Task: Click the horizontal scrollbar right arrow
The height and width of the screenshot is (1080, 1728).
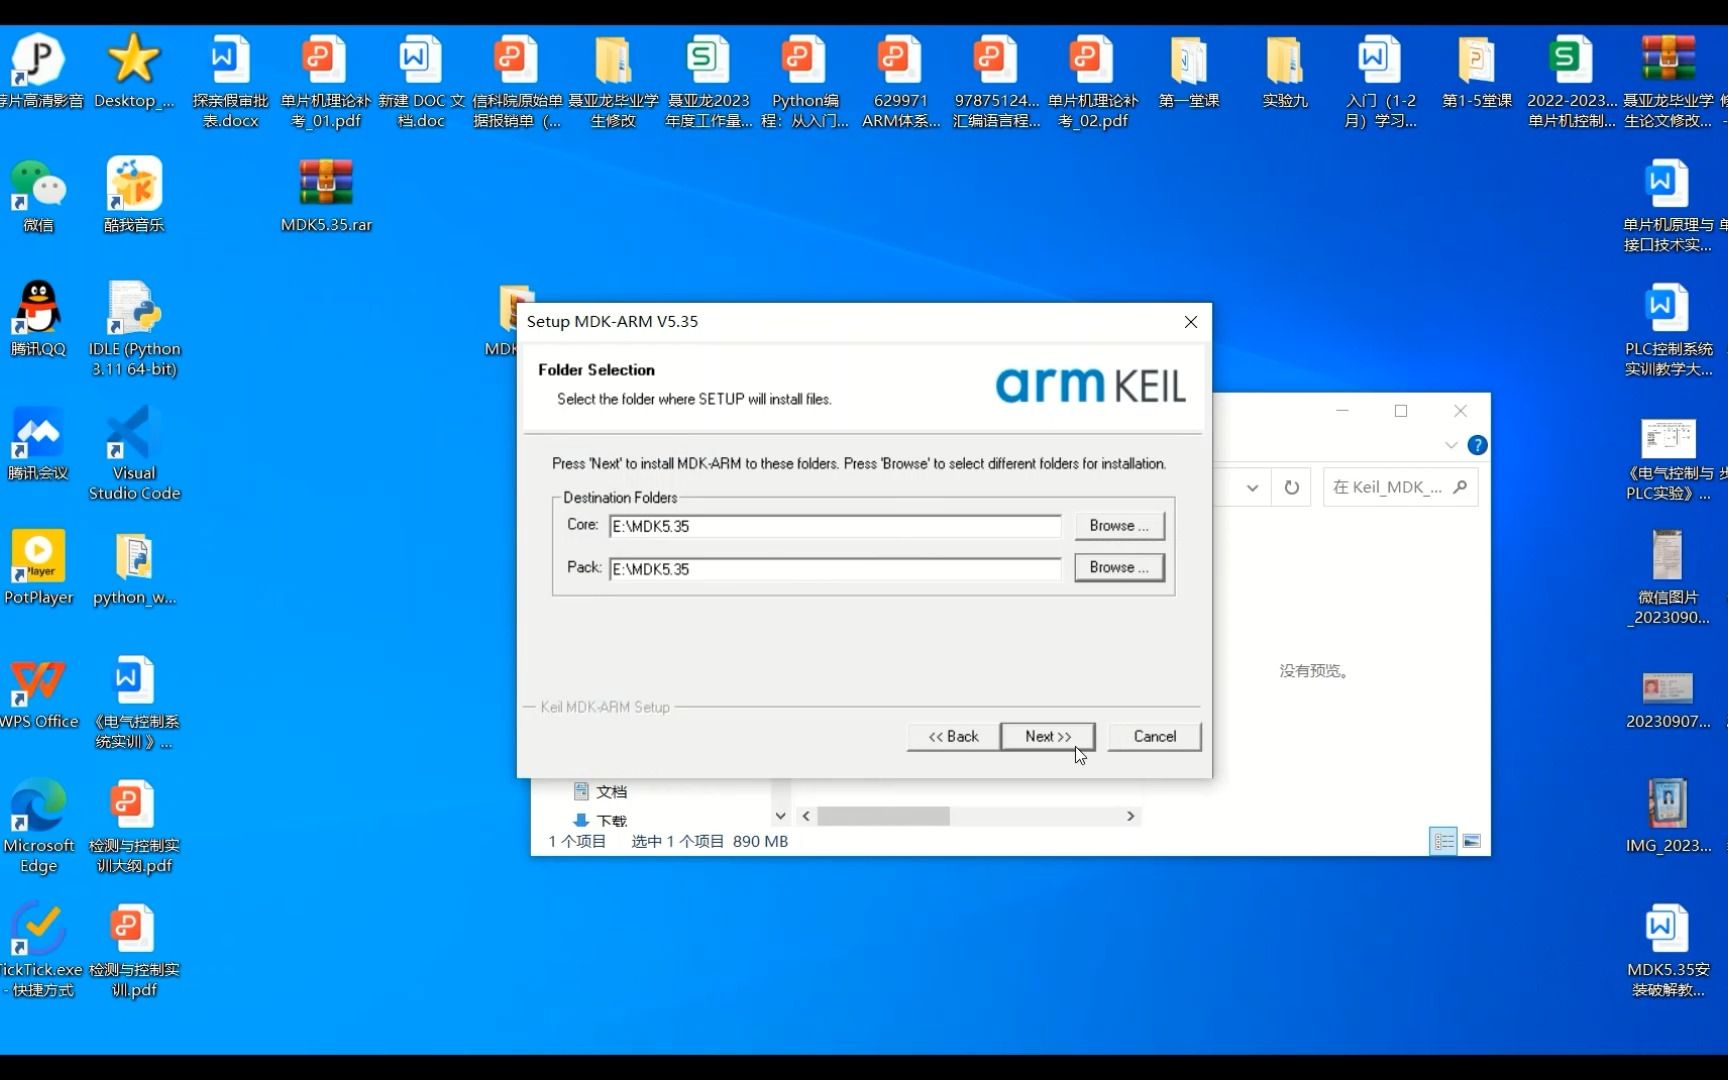Action: click(1129, 816)
